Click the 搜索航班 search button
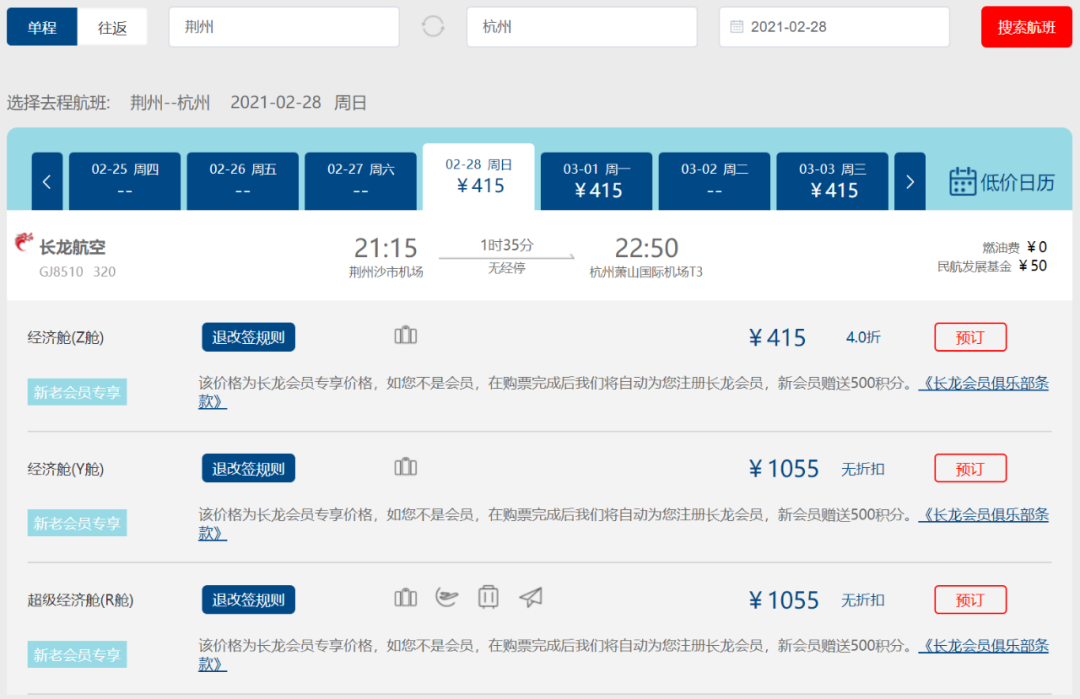The image size is (1080, 699). [x=1026, y=27]
